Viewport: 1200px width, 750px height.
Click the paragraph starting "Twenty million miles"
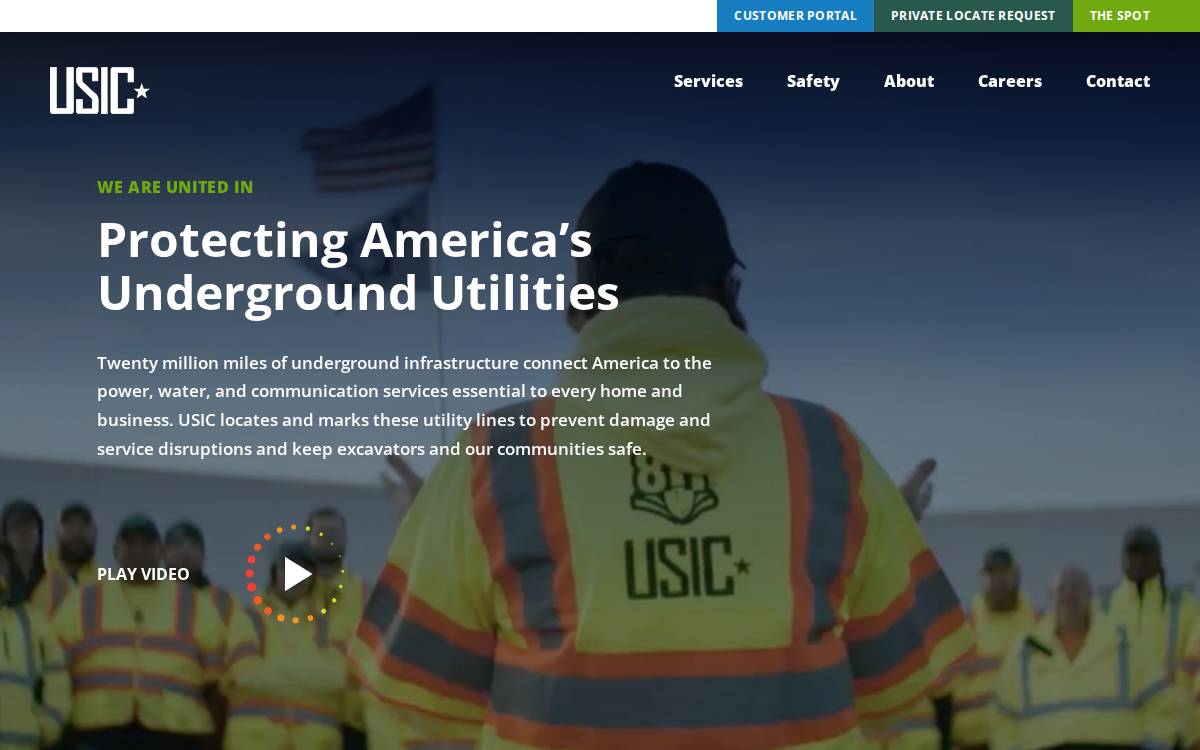[x=405, y=406]
